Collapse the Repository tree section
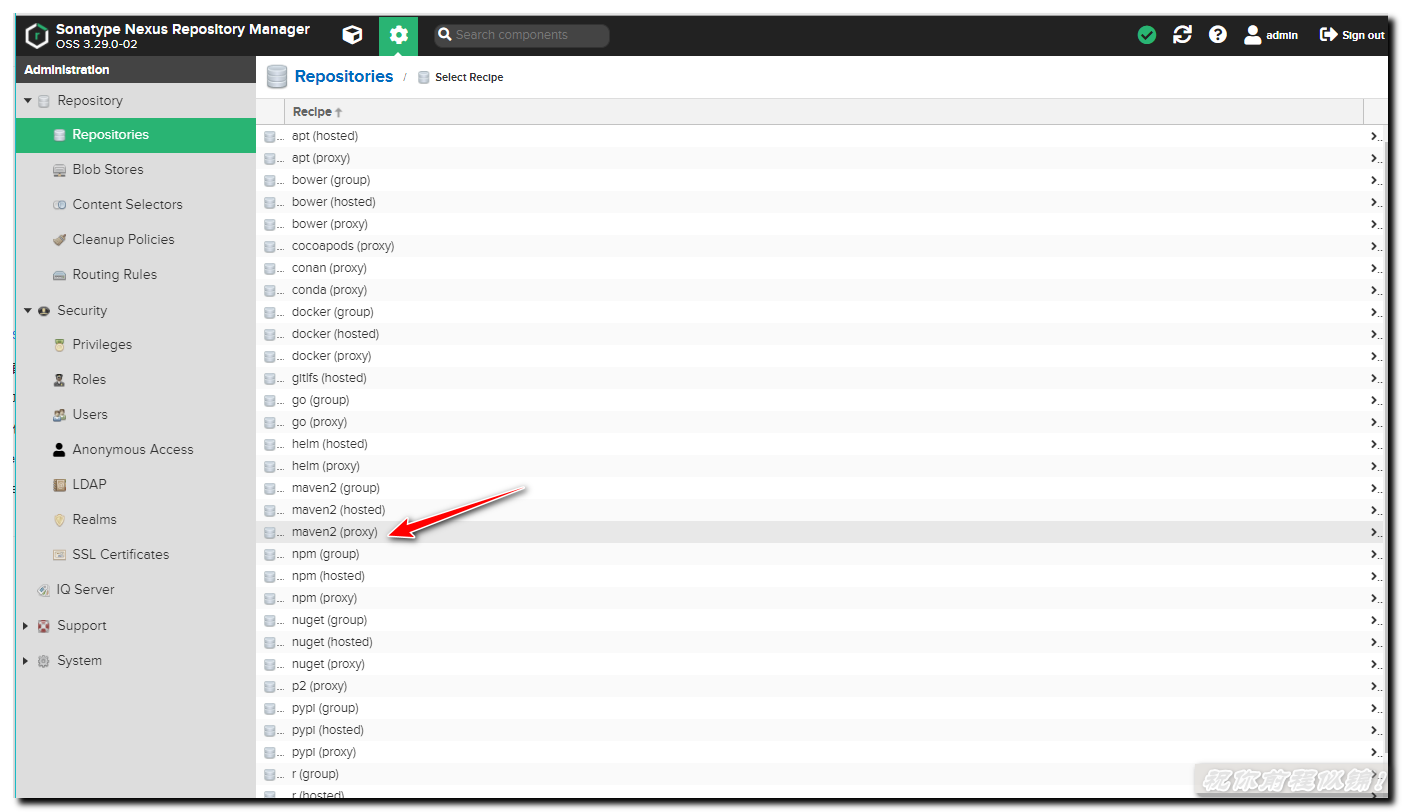 (x=28, y=101)
